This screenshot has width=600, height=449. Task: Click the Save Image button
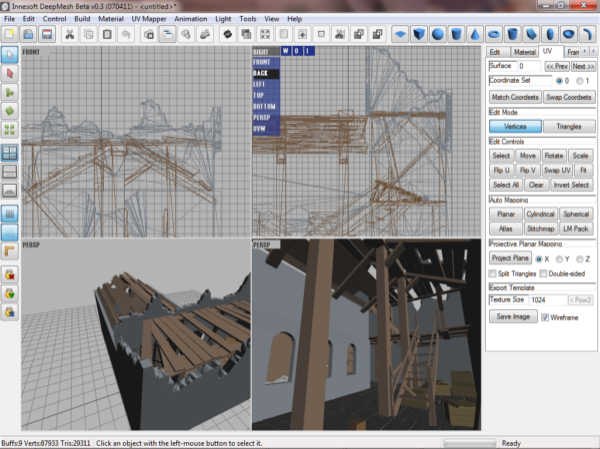click(511, 316)
